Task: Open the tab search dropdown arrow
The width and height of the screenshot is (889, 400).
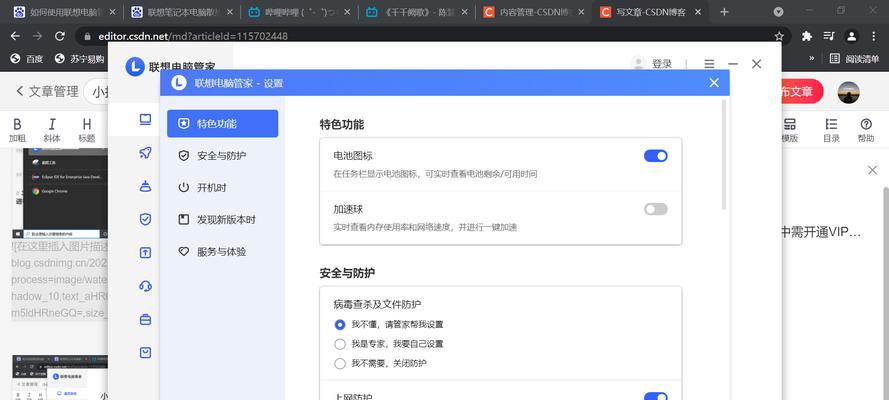Action: tap(779, 12)
